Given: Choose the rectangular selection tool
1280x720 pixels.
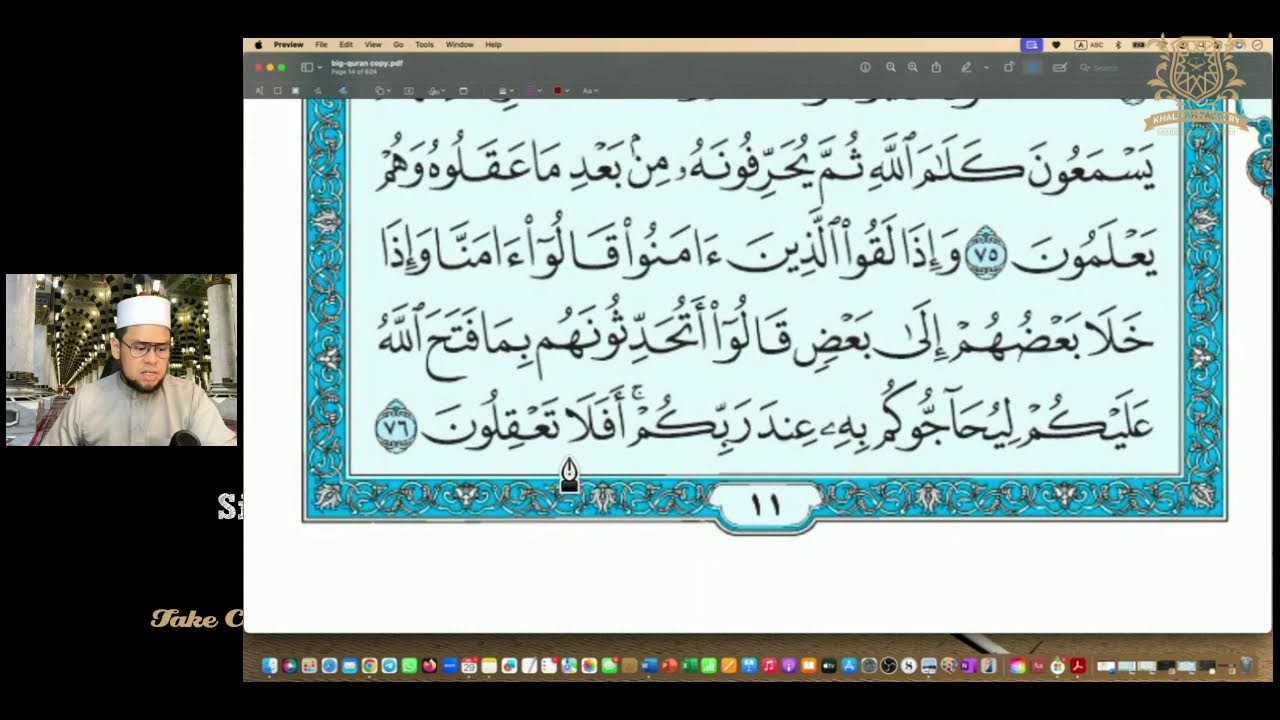Looking at the screenshot, I should click(x=278, y=91).
